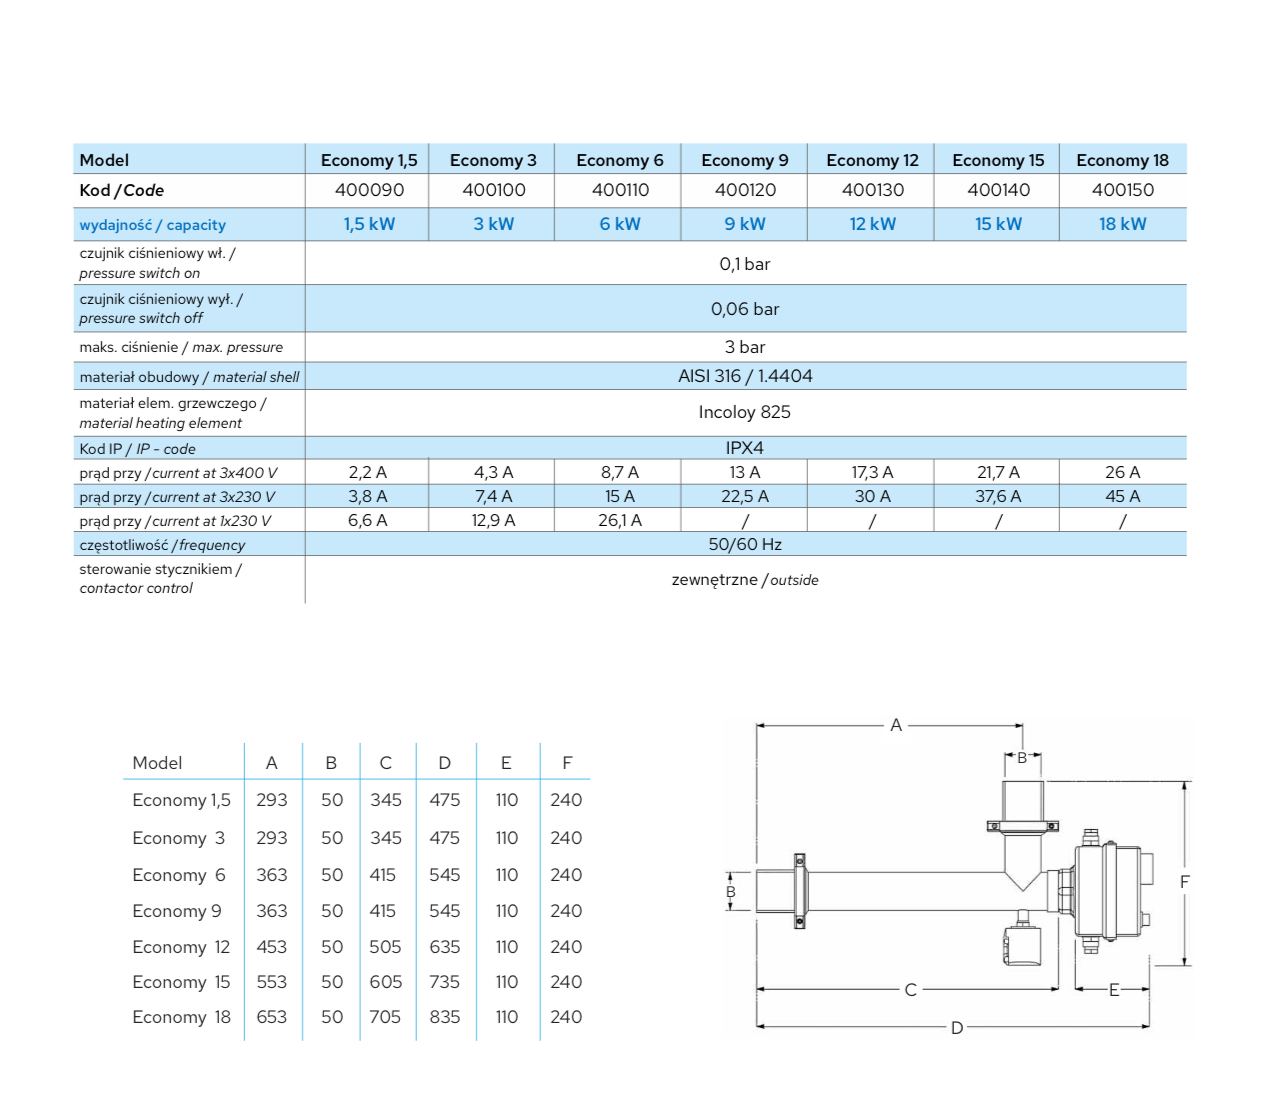Click the code 400130 cell
This screenshot has height=1102, width=1284.
pos(873,190)
